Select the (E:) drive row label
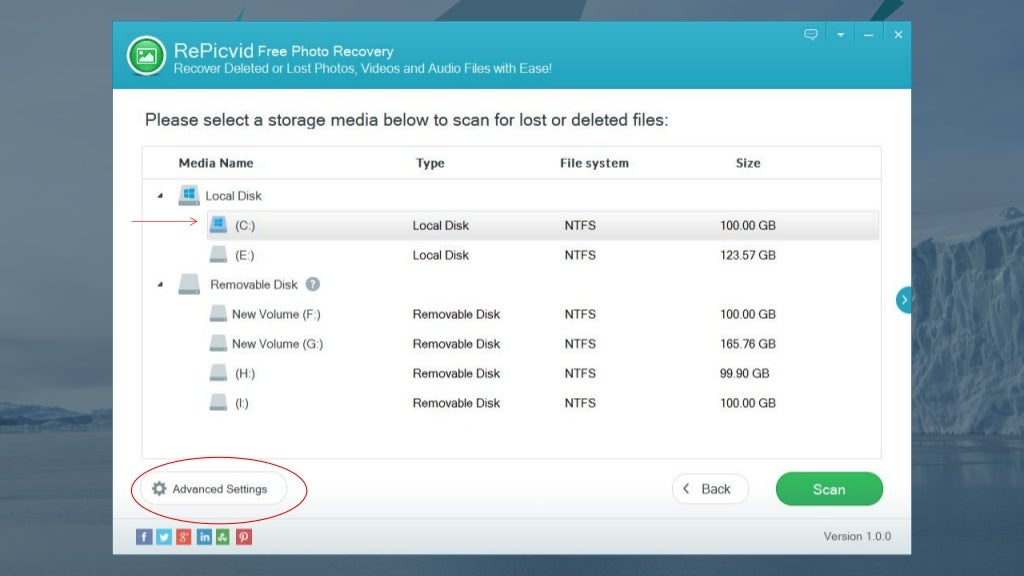This screenshot has height=576, width=1024. click(x=245, y=255)
